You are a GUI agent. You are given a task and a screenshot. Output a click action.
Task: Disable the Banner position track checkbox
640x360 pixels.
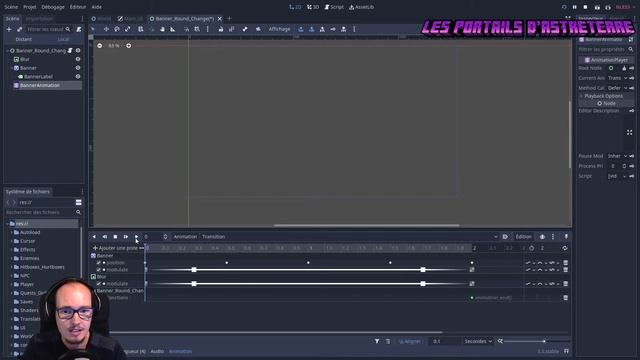(98, 263)
